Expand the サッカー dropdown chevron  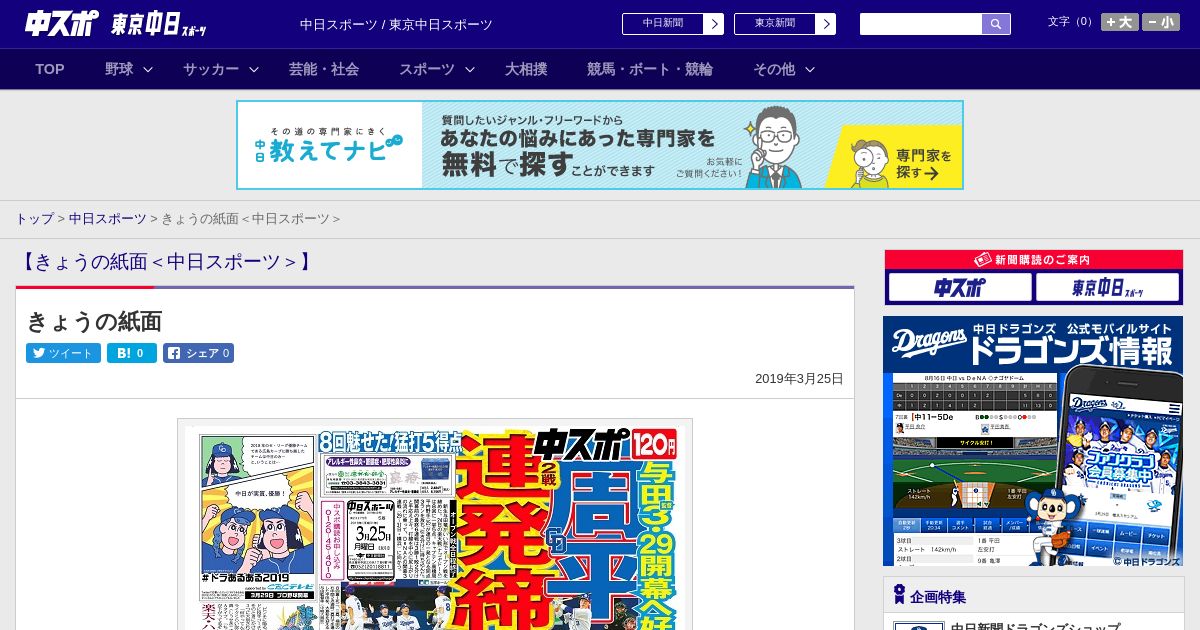click(254, 69)
